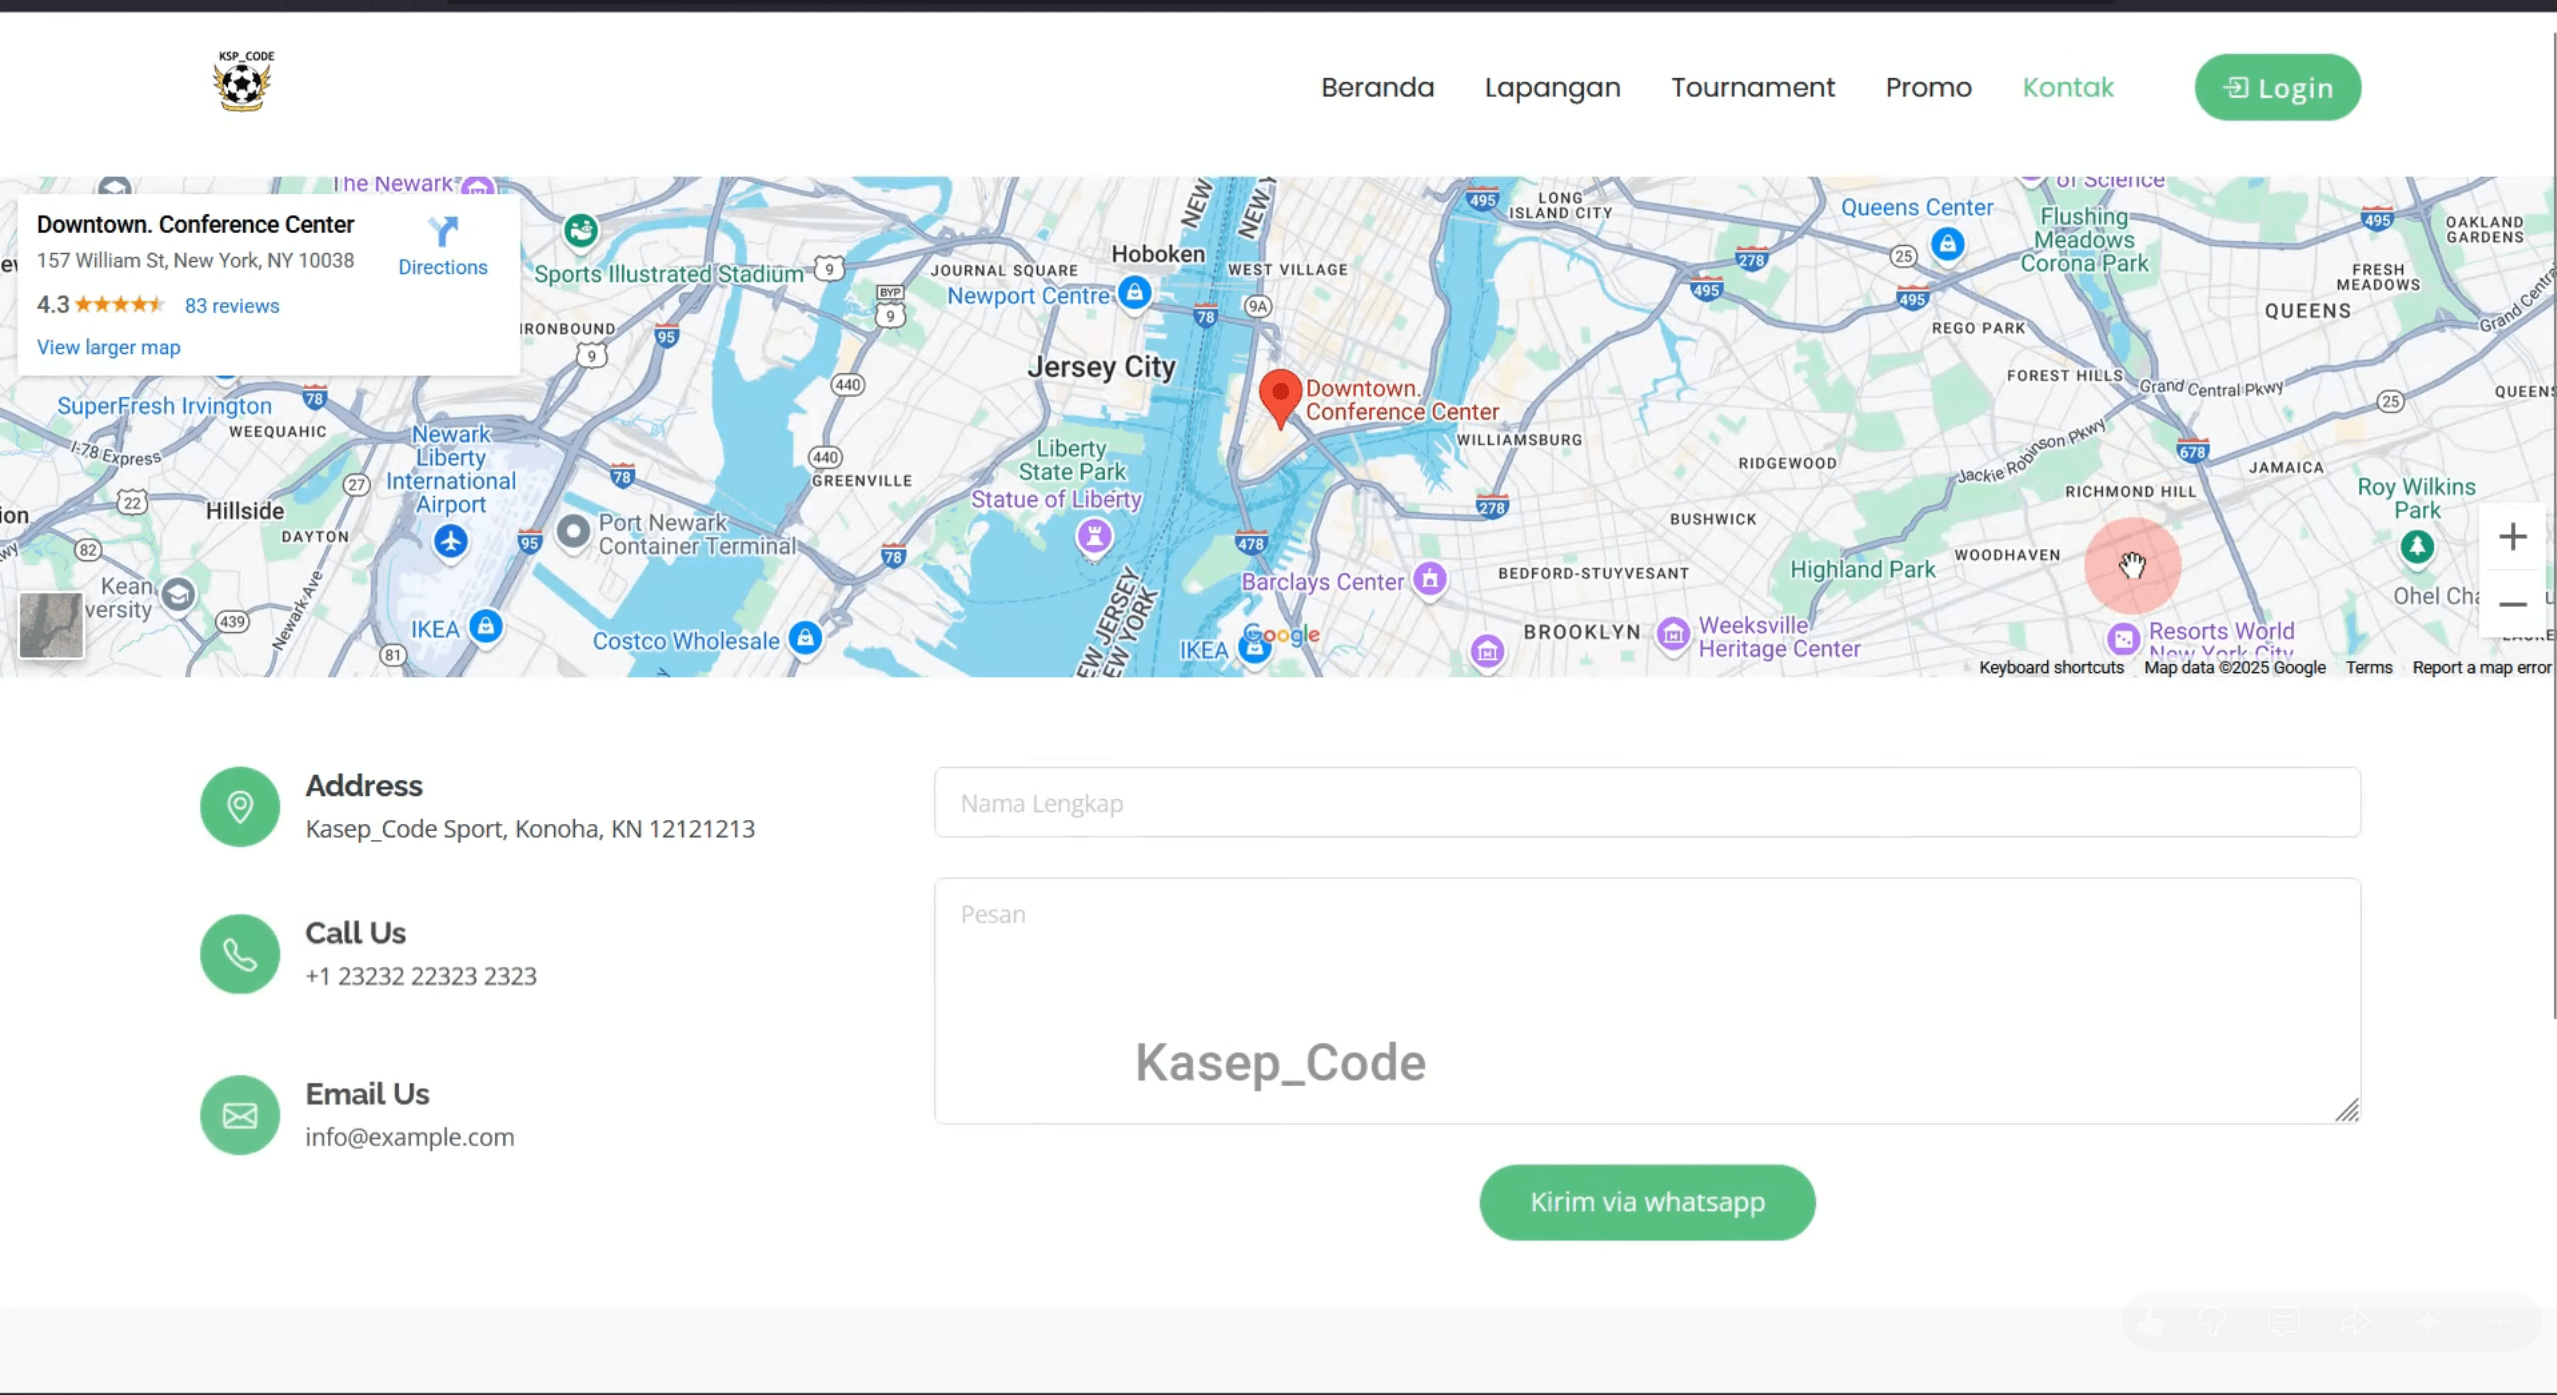Focus the Nama Lengkap input field
Image resolution: width=2557 pixels, height=1395 pixels.
[1647, 802]
